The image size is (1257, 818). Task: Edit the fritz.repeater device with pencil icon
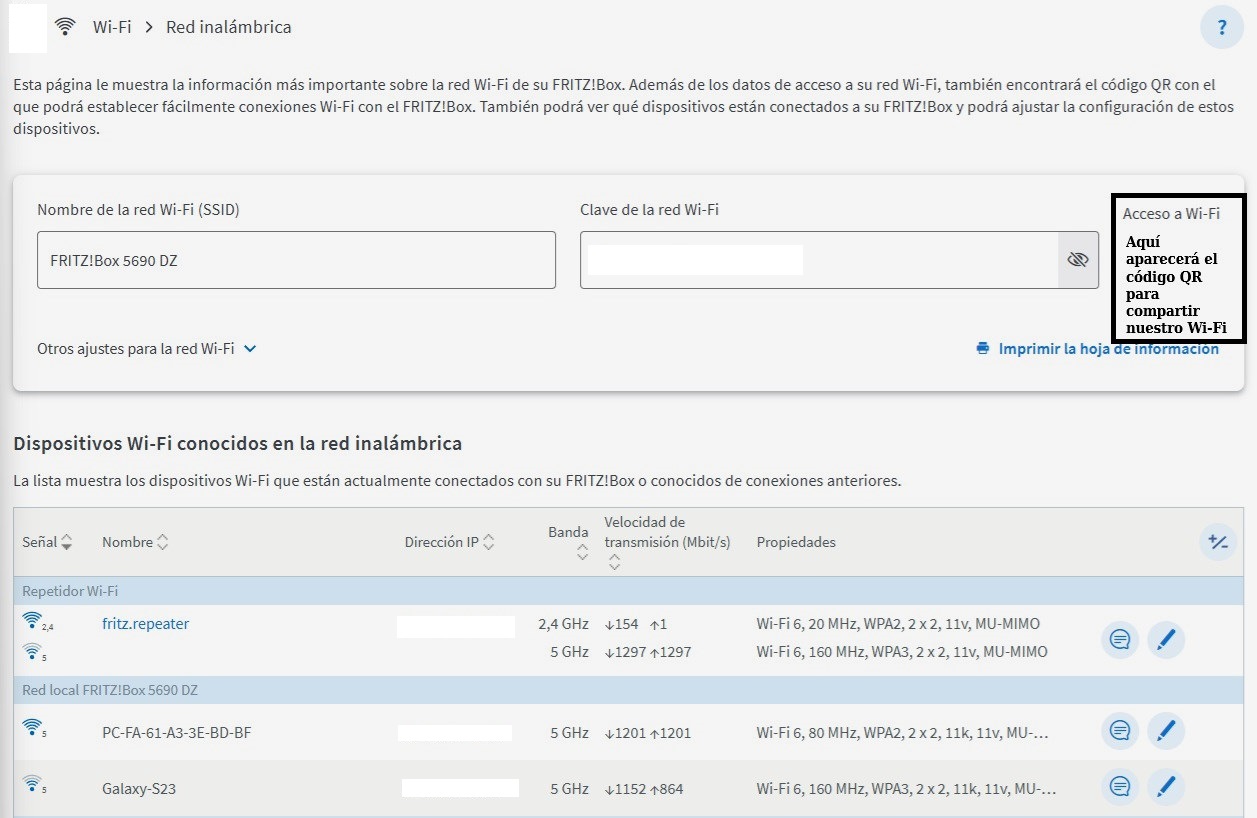coord(1165,639)
